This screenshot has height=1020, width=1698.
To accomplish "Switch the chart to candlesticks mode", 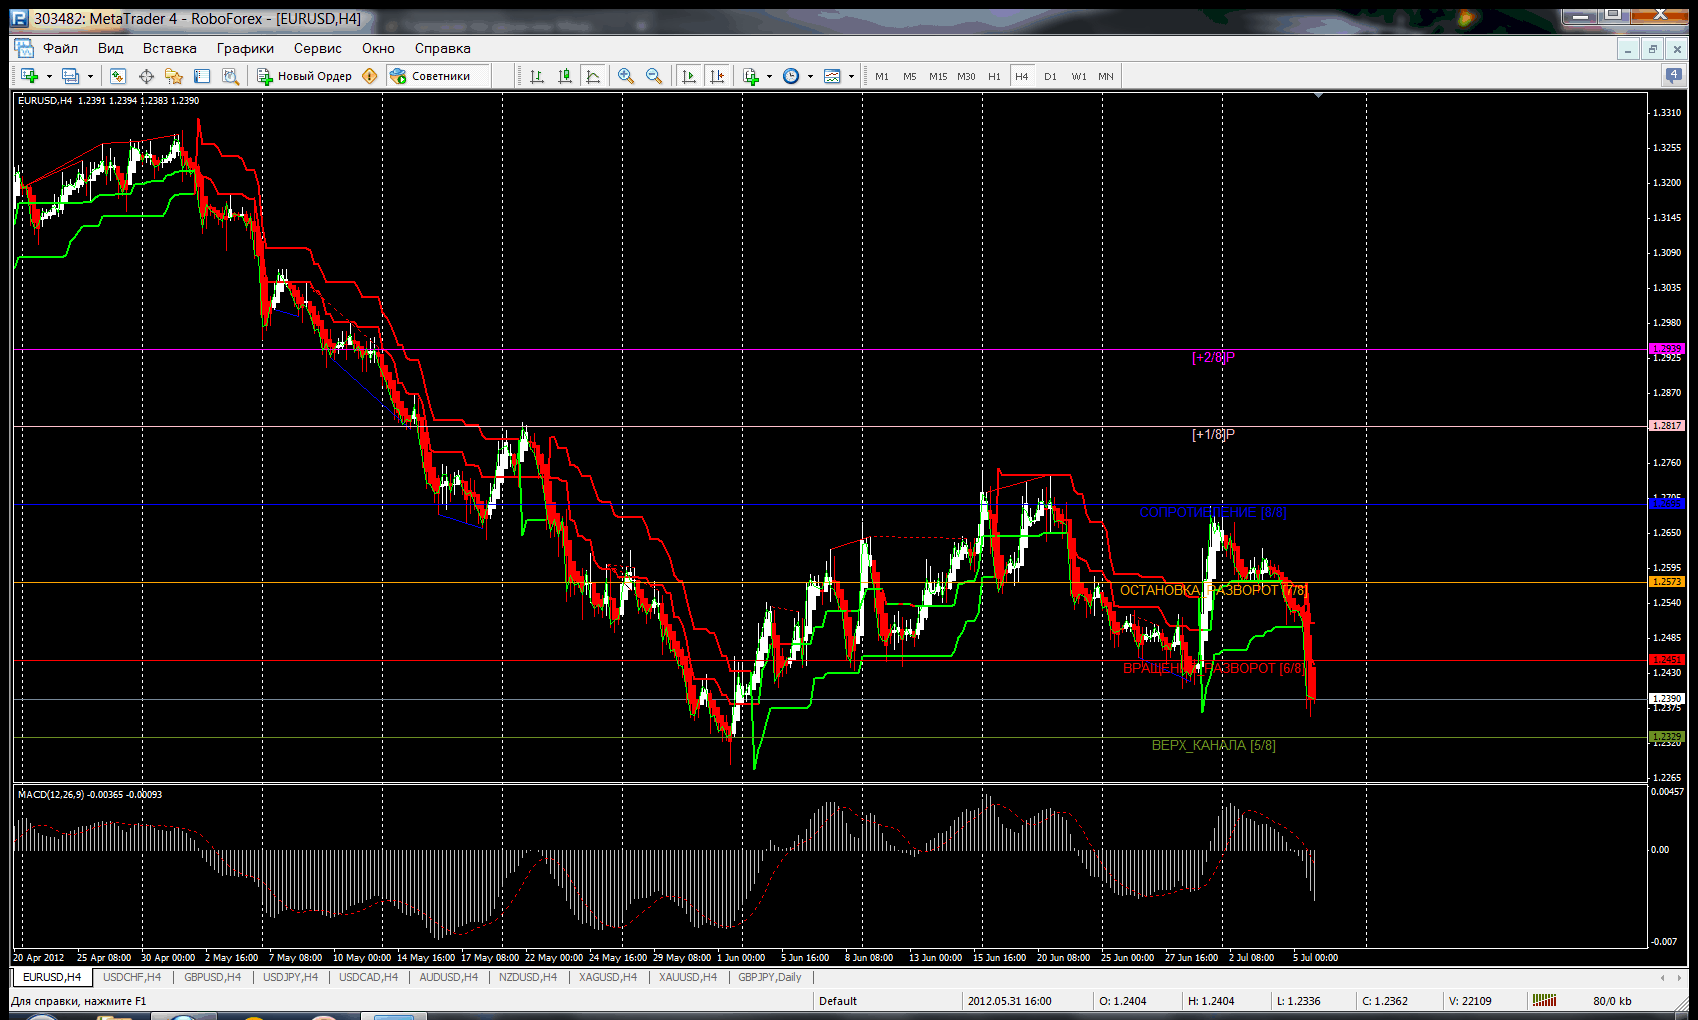I will click(x=565, y=76).
